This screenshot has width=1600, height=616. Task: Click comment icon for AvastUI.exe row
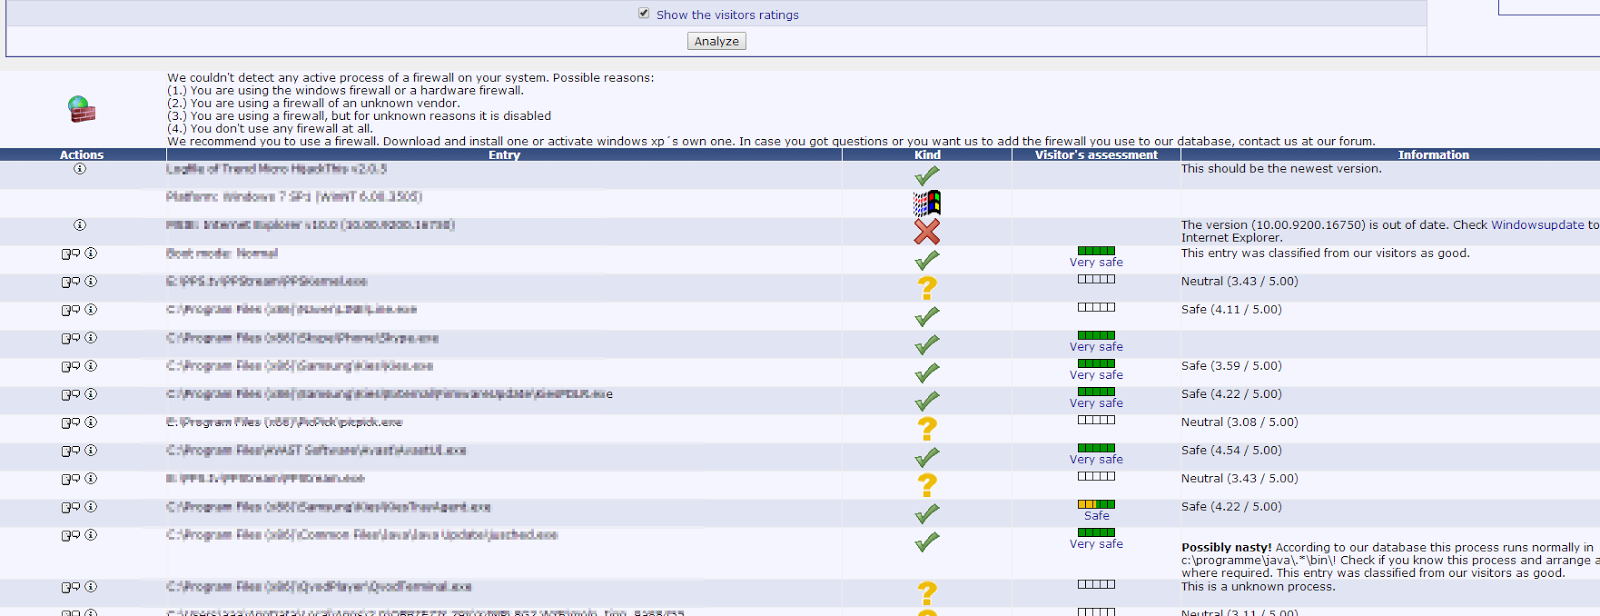point(71,451)
